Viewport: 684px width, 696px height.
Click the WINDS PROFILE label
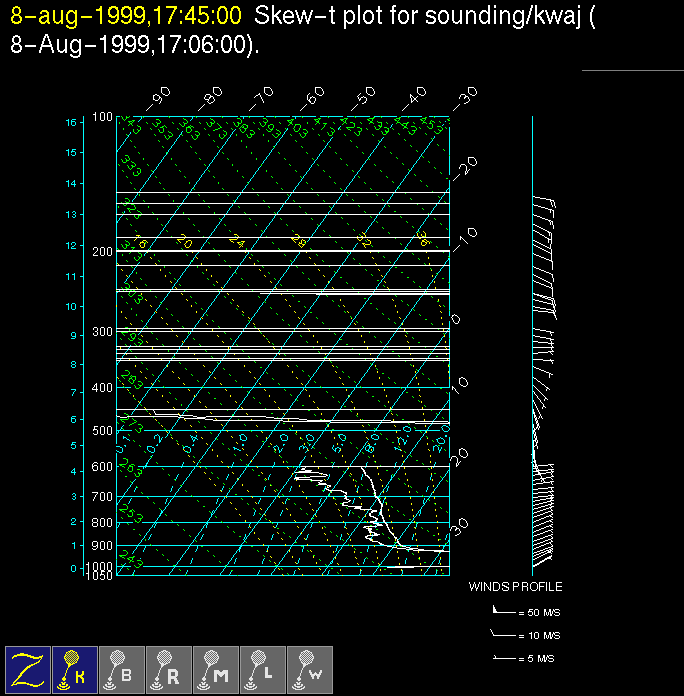click(x=515, y=587)
